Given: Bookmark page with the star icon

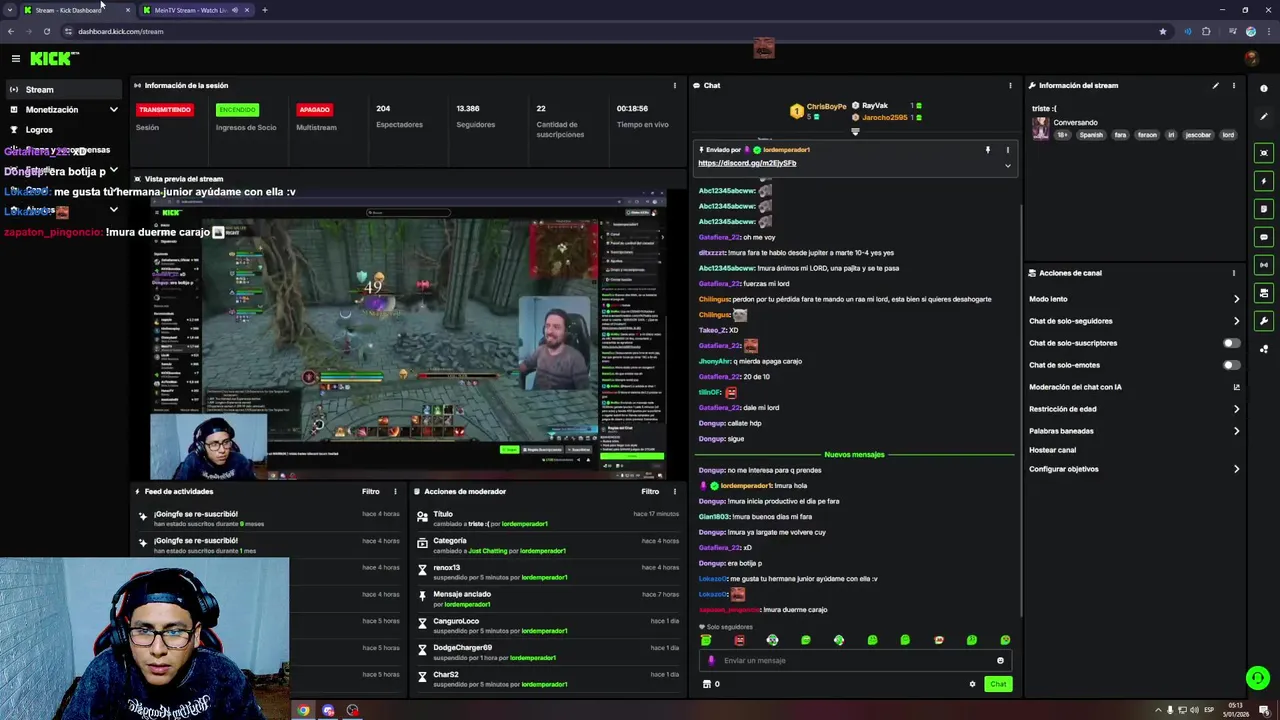Looking at the screenshot, I should (1162, 31).
